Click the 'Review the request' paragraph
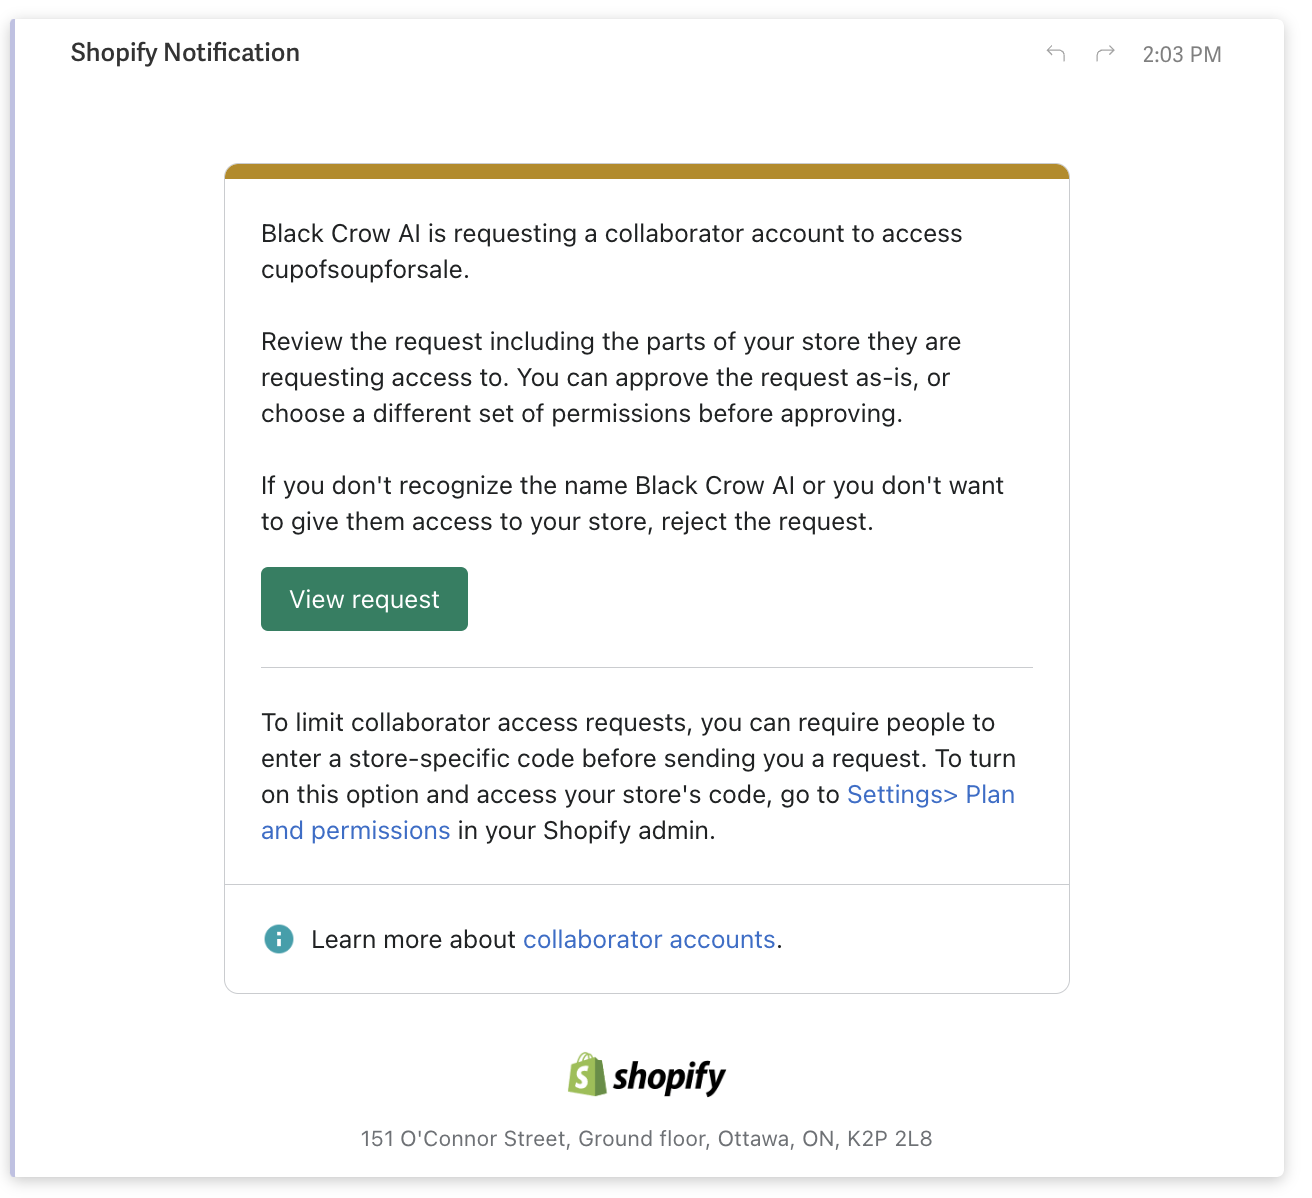The height and width of the screenshot is (1198, 1312). pyautogui.click(x=610, y=378)
